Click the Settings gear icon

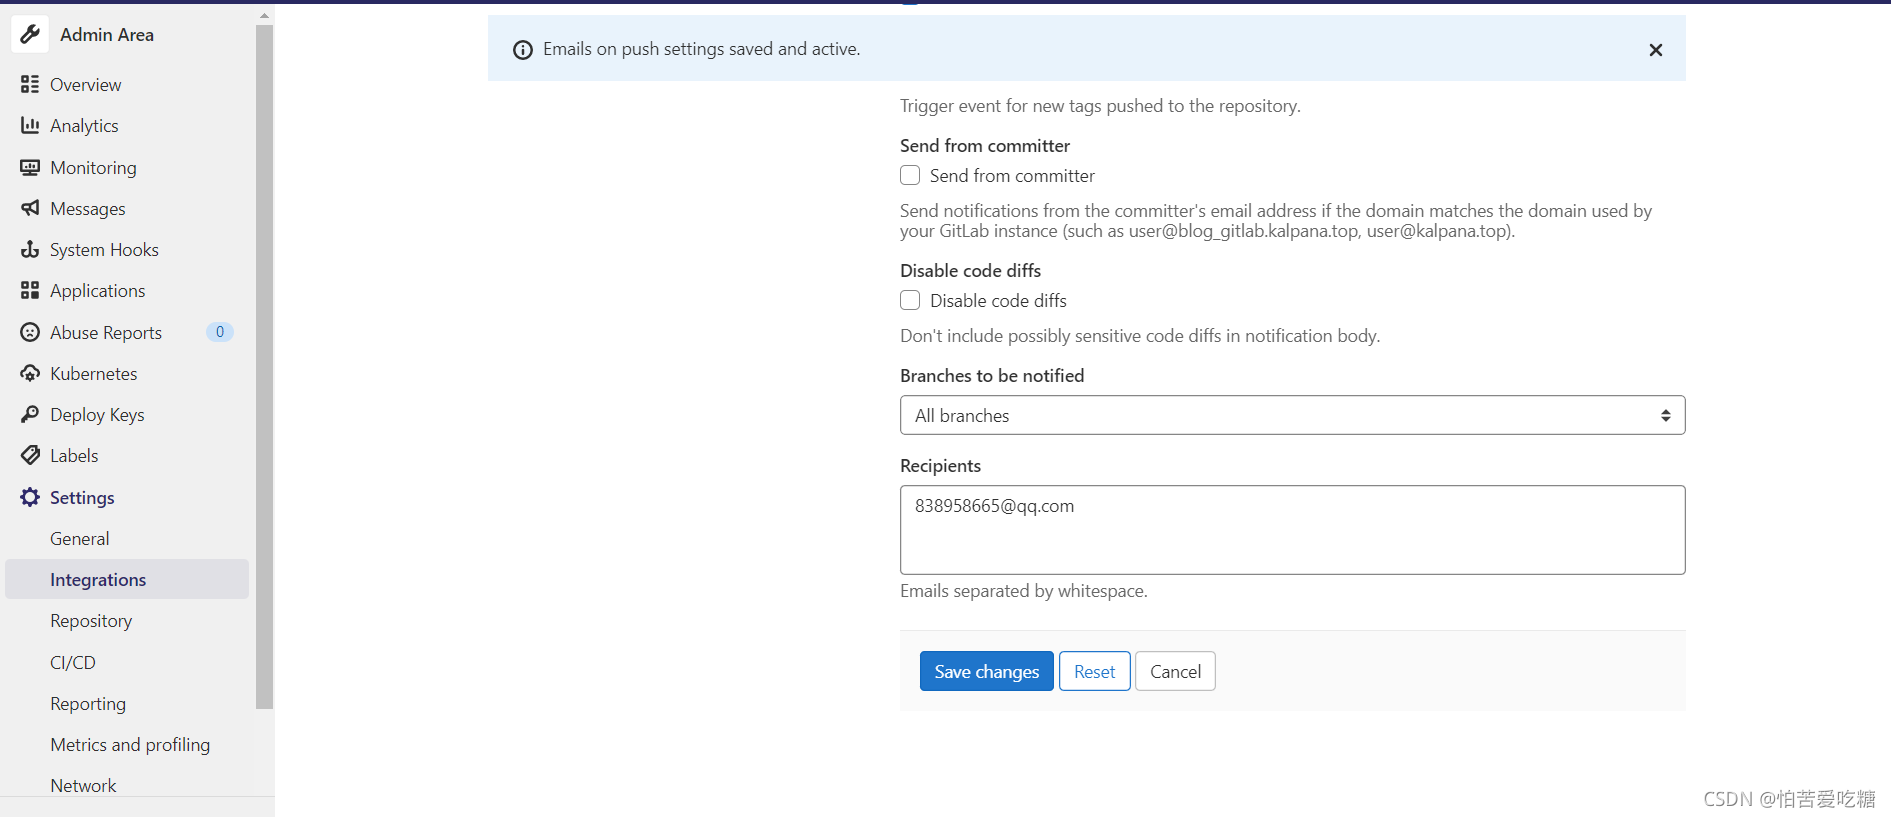[x=30, y=497]
